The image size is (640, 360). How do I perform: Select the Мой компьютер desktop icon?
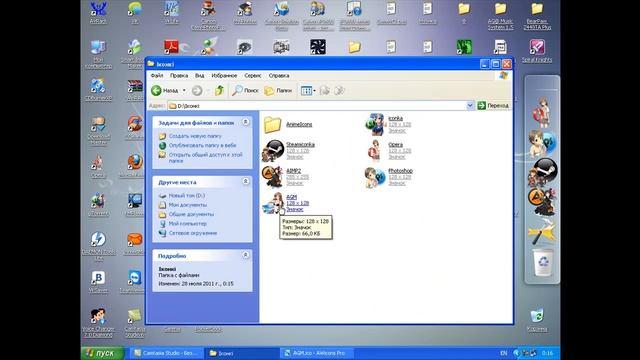[98, 54]
